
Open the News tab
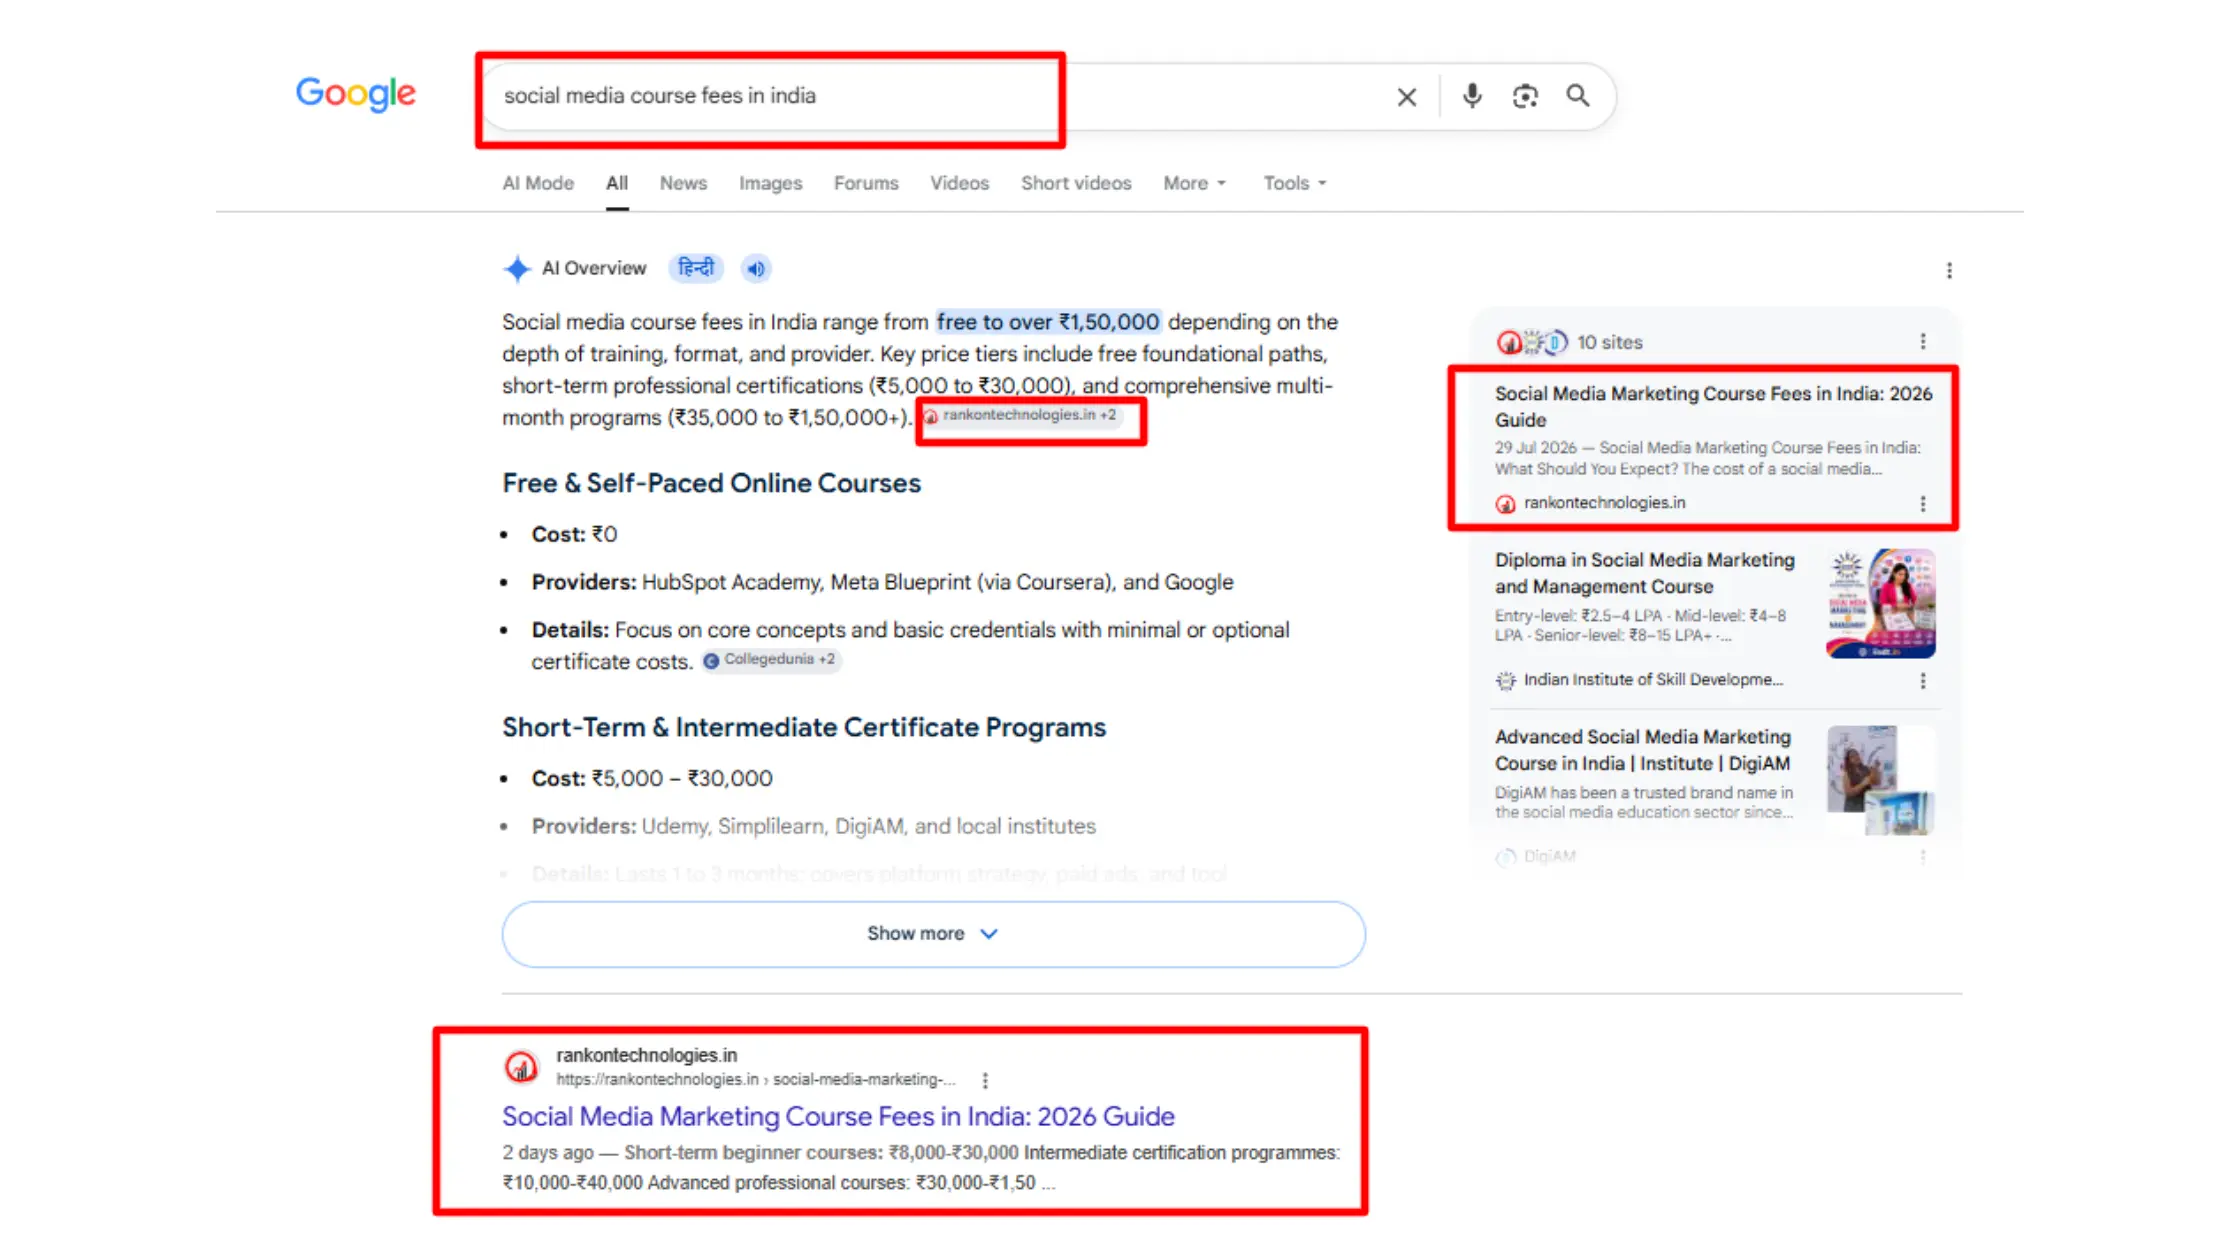[x=683, y=183]
